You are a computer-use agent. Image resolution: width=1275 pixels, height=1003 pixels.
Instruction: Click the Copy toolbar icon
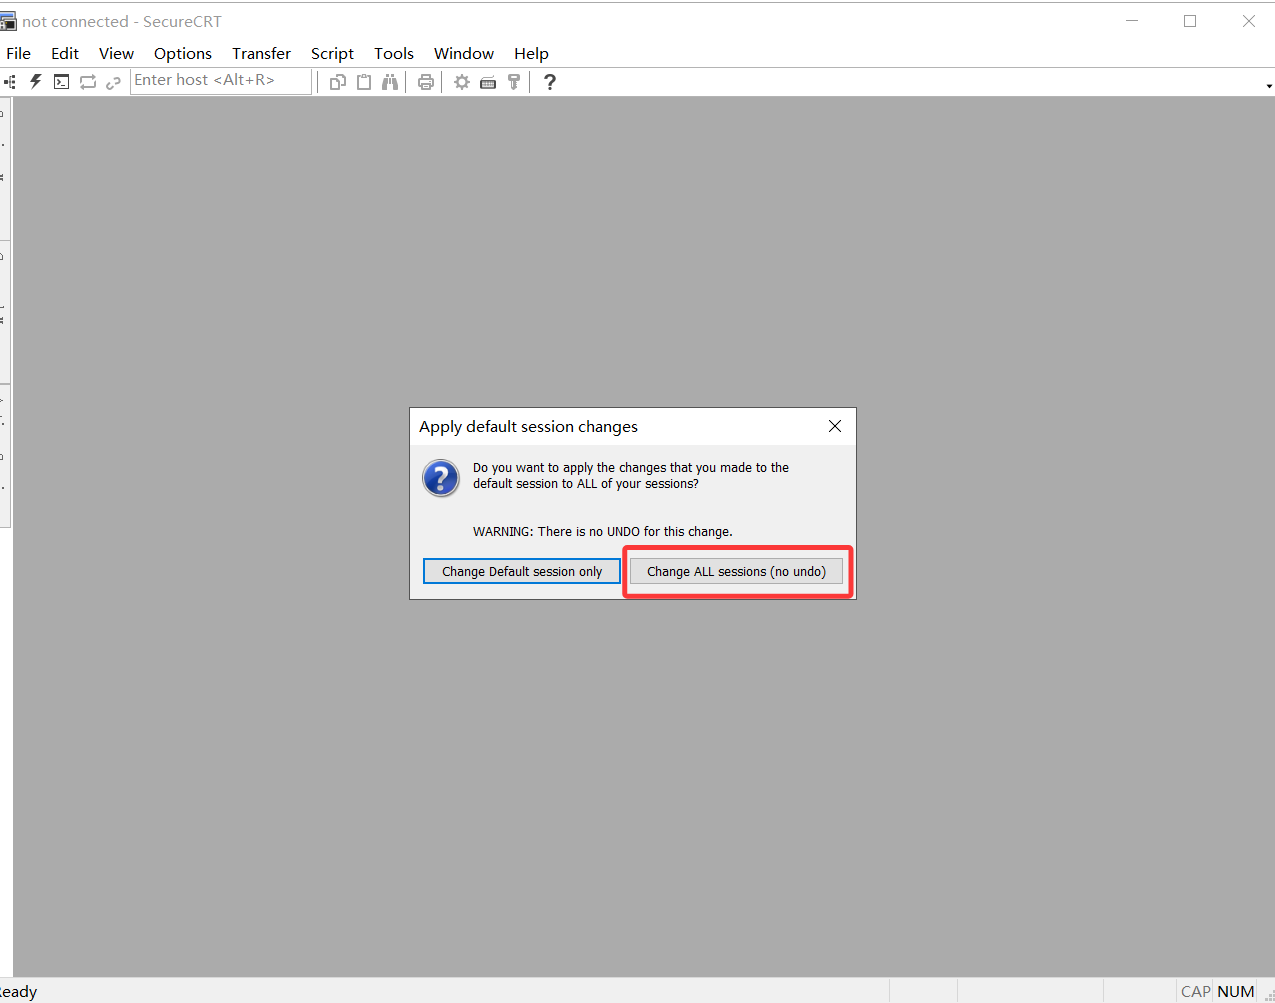[338, 82]
